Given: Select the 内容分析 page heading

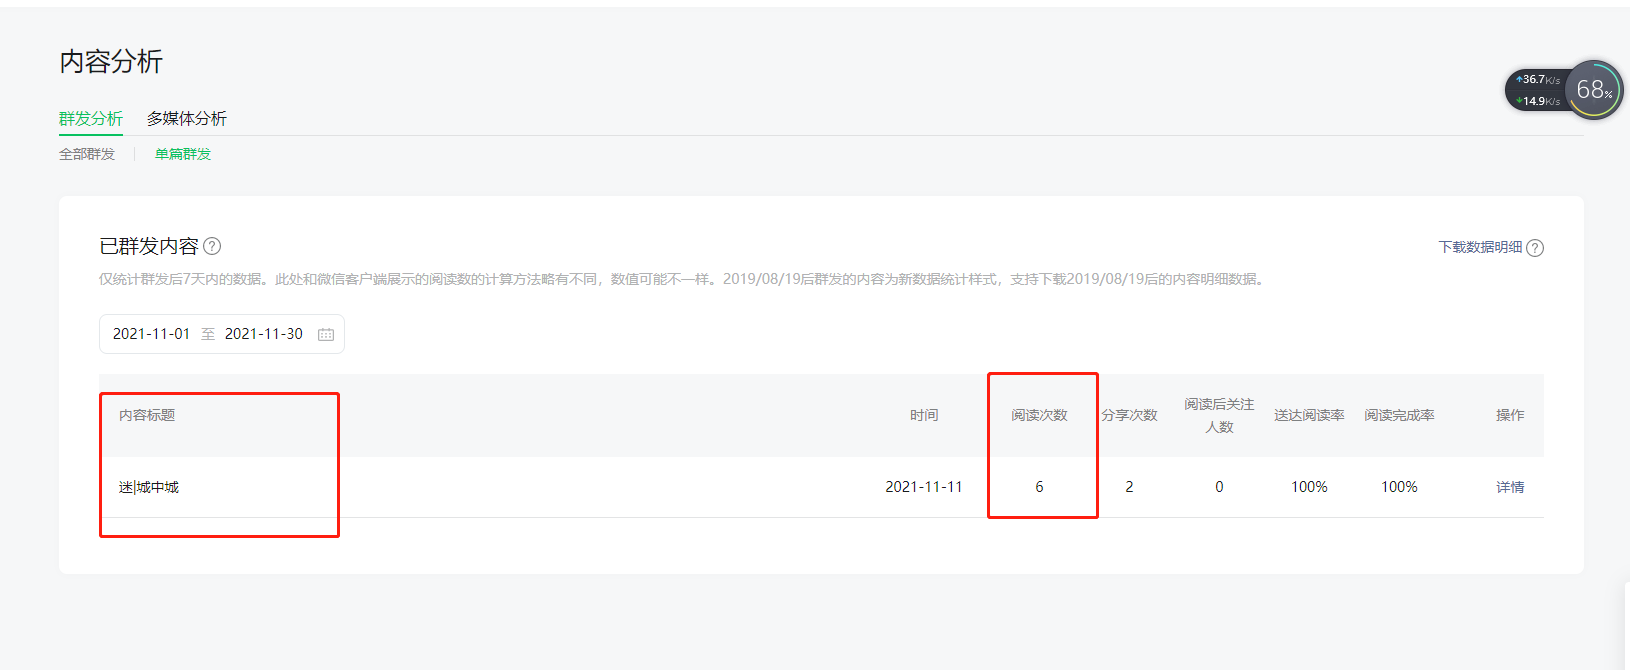Looking at the screenshot, I should 111,62.
